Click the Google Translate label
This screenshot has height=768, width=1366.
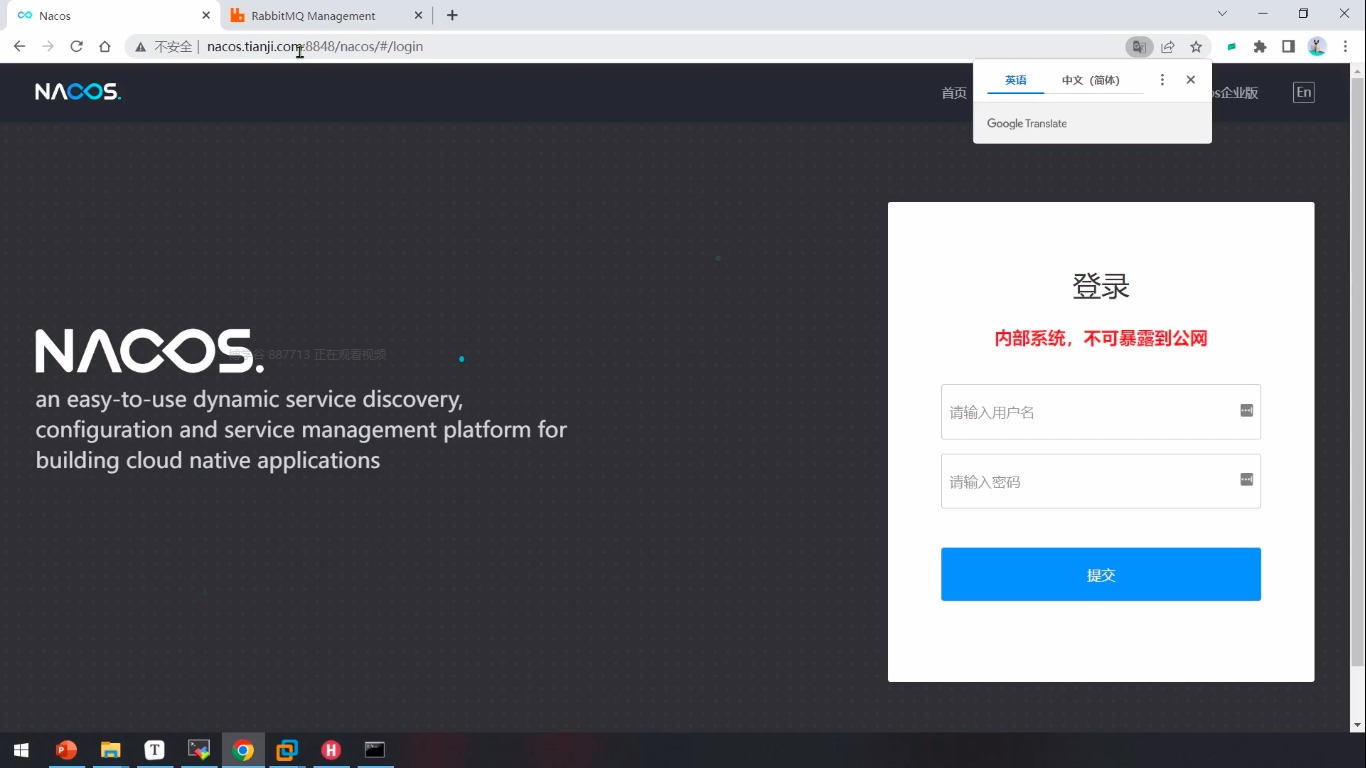tap(1027, 123)
